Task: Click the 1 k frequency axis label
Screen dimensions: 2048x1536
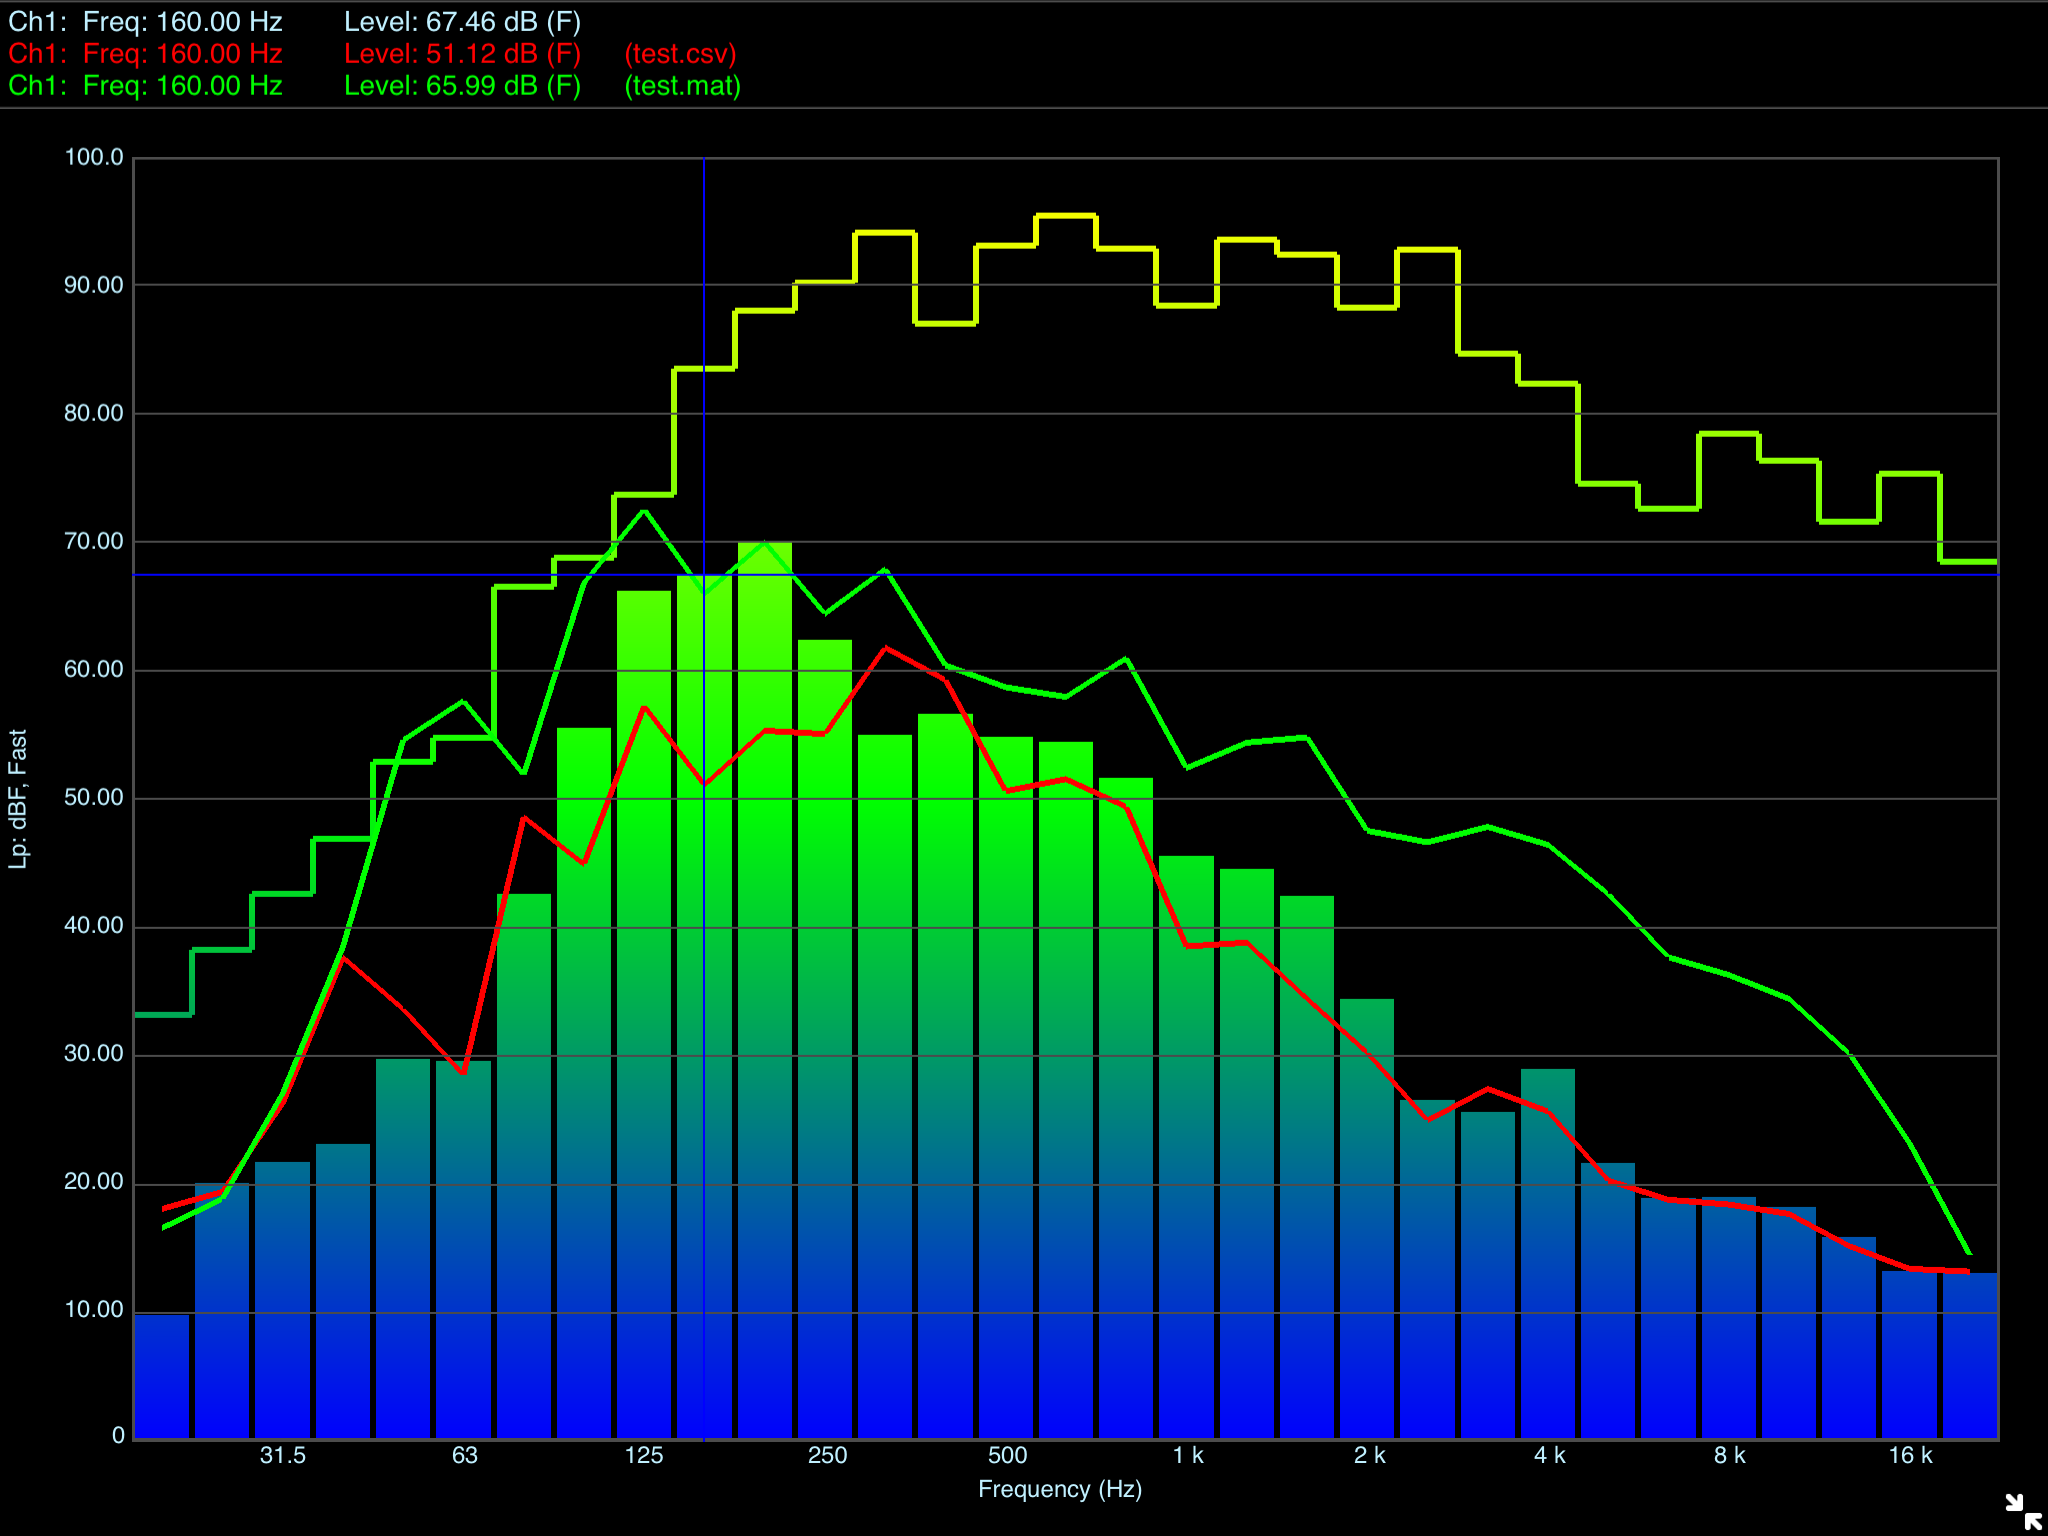Action: point(1188,1455)
